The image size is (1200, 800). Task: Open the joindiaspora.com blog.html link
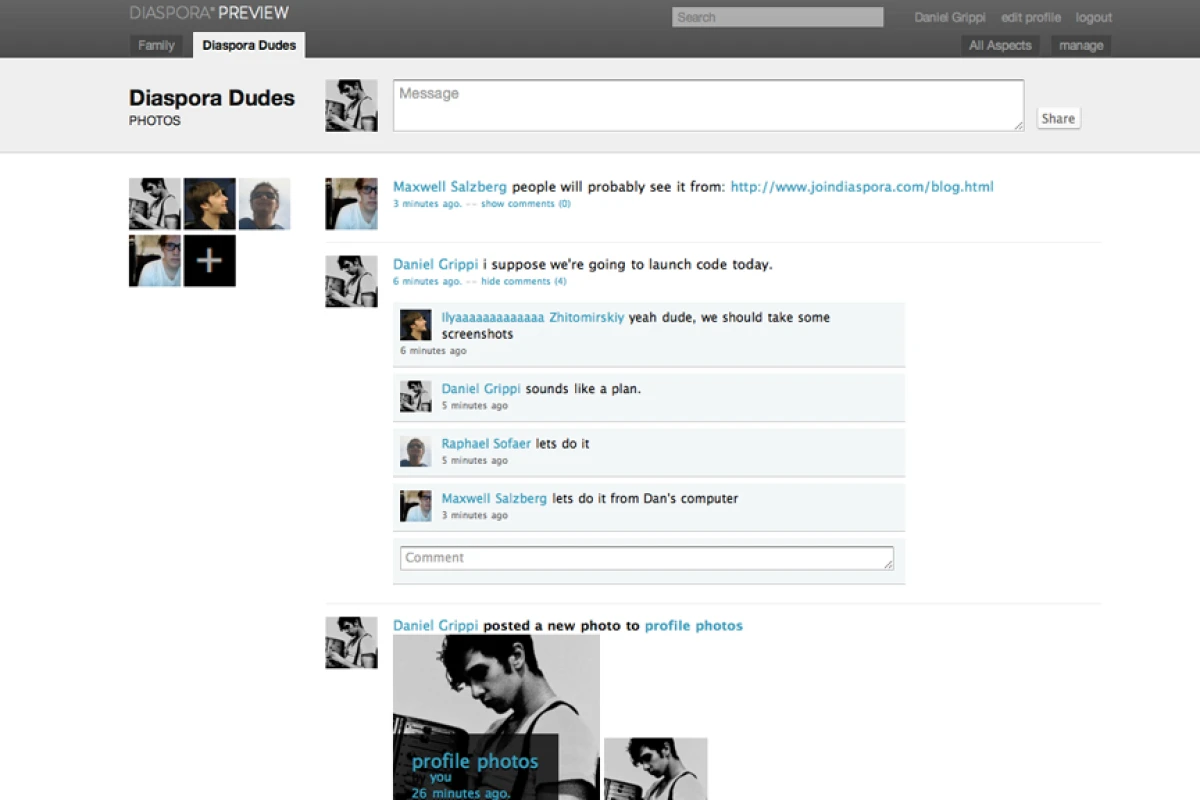pos(862,187)
